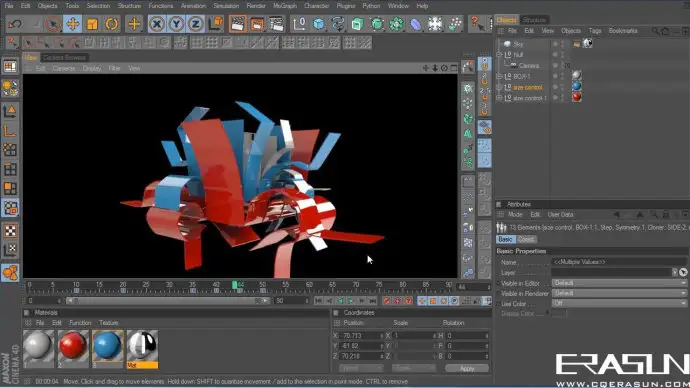Activate the Rotate tool
The height and width of the screenshot is (388, 690).
112,24
